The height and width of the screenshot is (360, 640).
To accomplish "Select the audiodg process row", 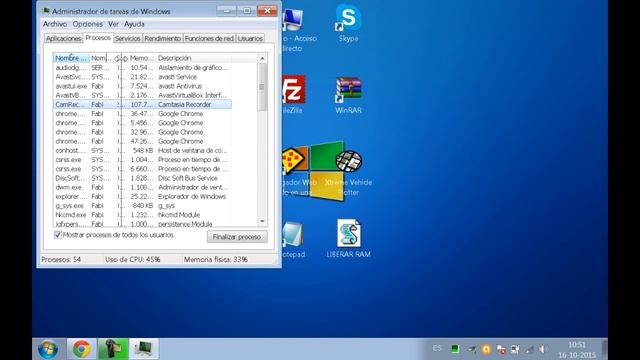I will [142, 68].
